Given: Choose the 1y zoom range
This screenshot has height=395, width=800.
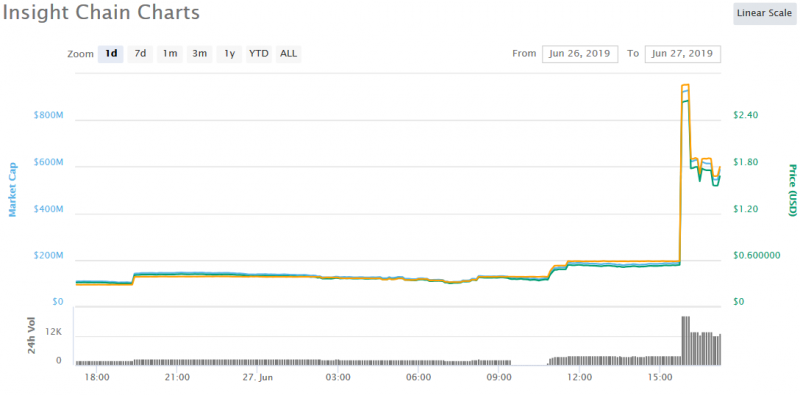Looking at the screenshot, I should (x=229, y=54).
